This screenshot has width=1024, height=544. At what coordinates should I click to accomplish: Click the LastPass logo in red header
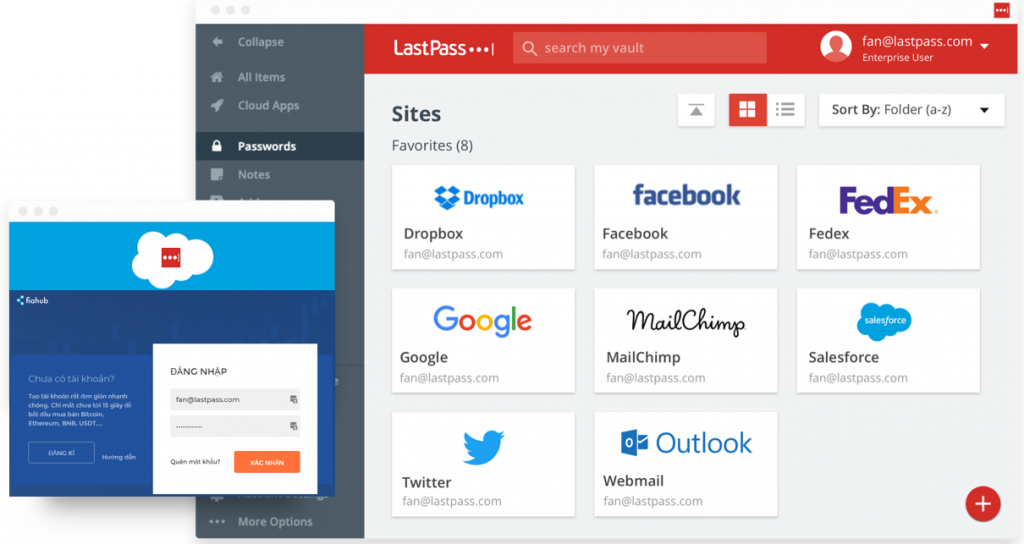[x=443, y=48]
